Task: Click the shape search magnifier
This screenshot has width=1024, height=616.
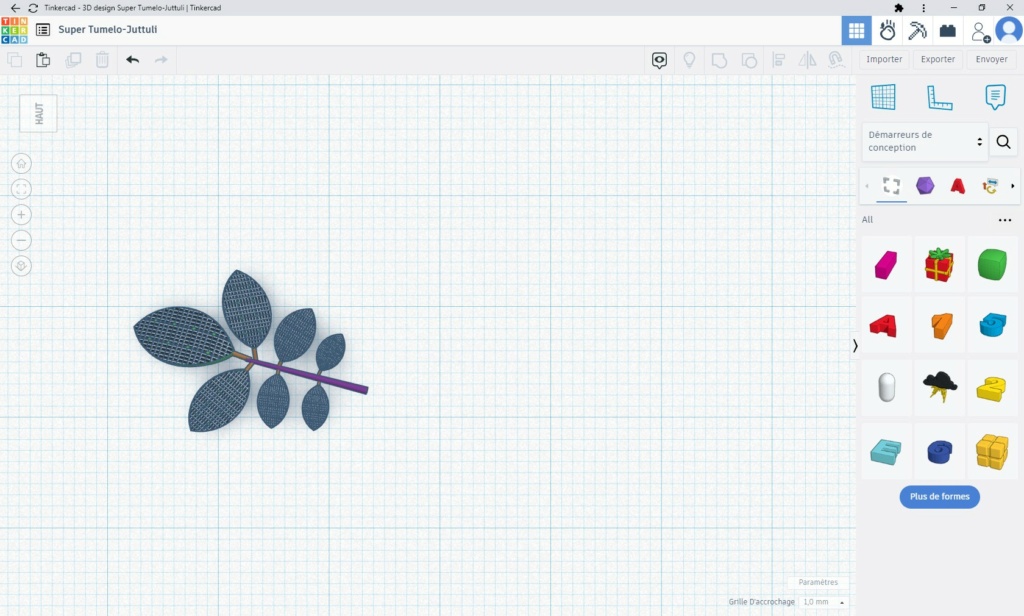Action: point(1004,142)
